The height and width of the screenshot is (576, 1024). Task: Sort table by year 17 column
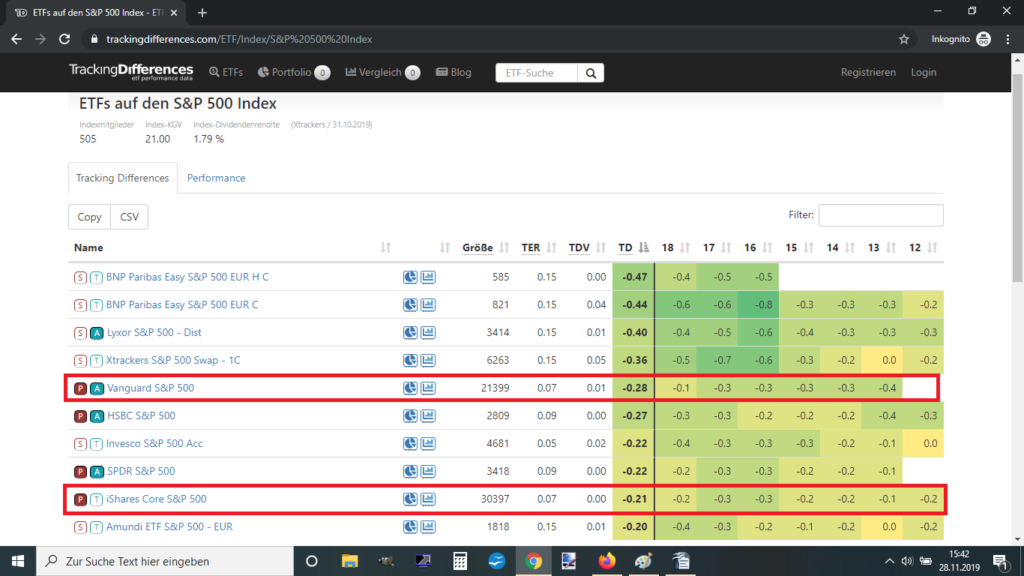tap(716, 248)
